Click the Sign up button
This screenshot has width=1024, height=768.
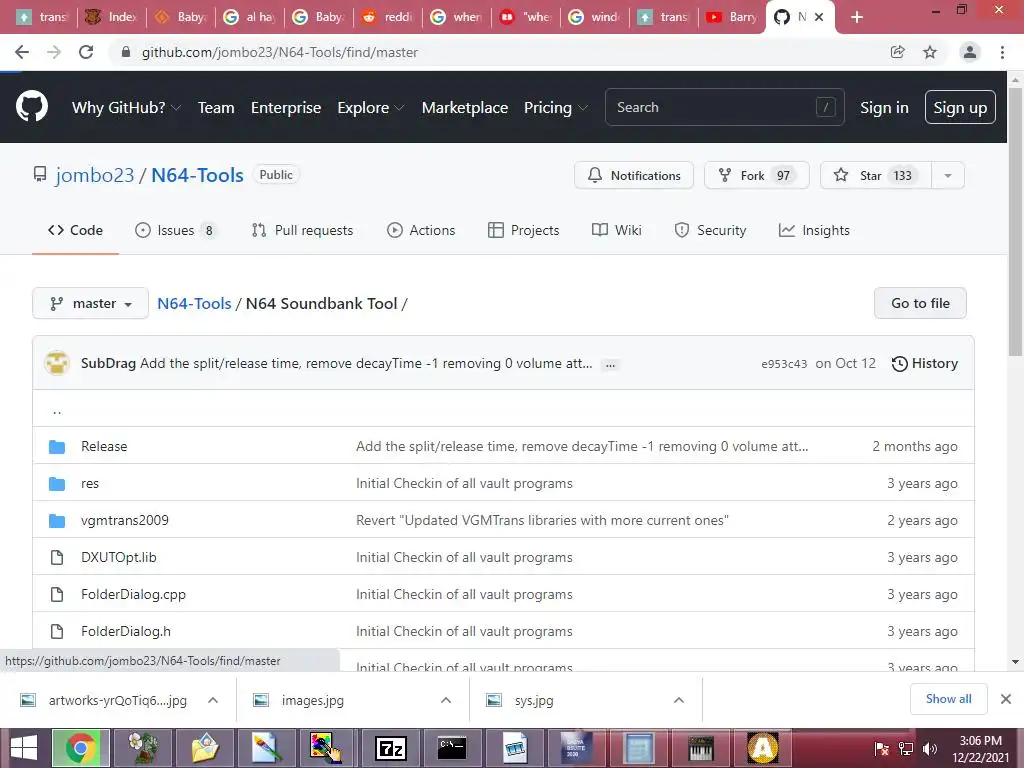tap(960, 107)
